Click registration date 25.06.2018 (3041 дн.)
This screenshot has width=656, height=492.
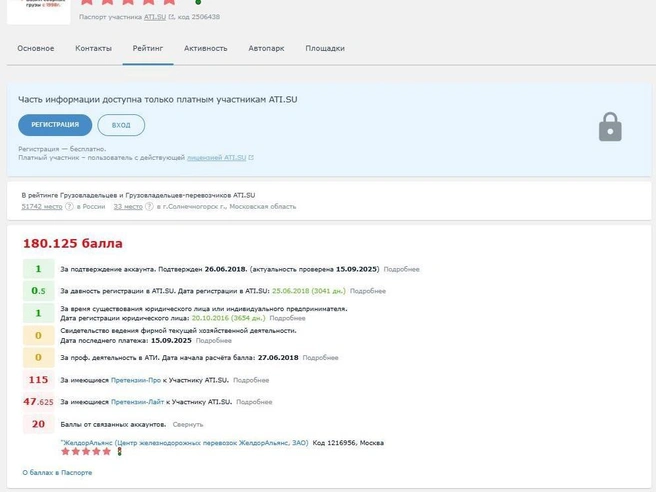point(309,291)
